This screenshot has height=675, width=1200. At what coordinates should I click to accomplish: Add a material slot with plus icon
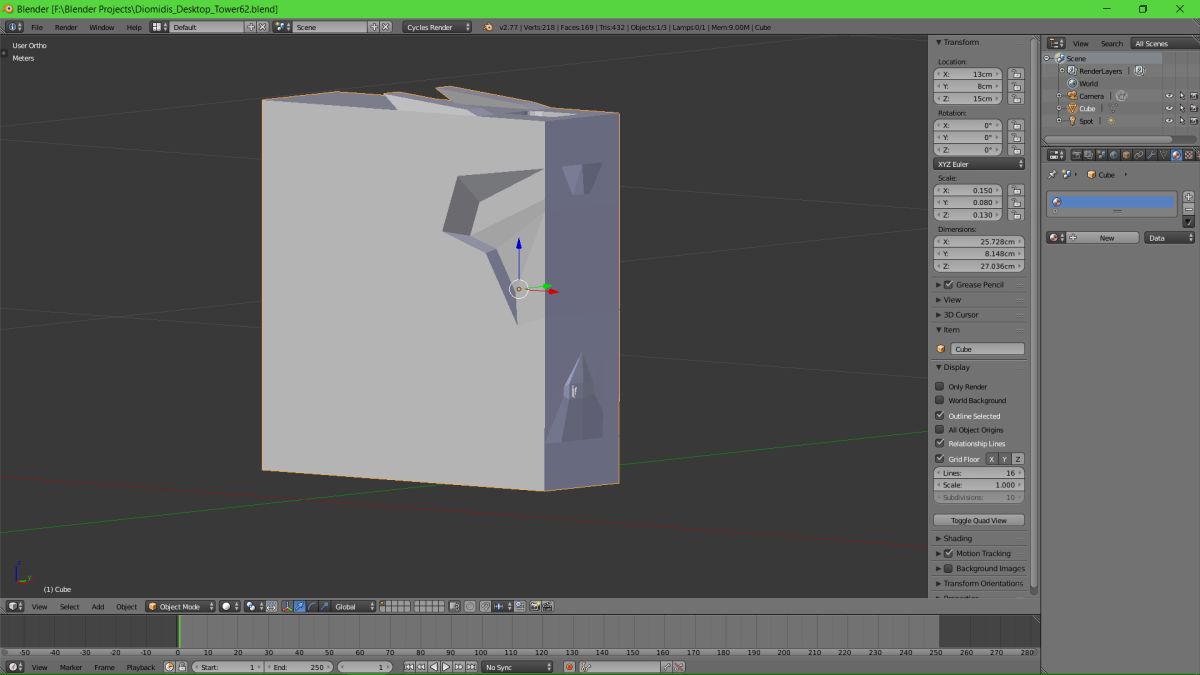tap(1188, 197)
